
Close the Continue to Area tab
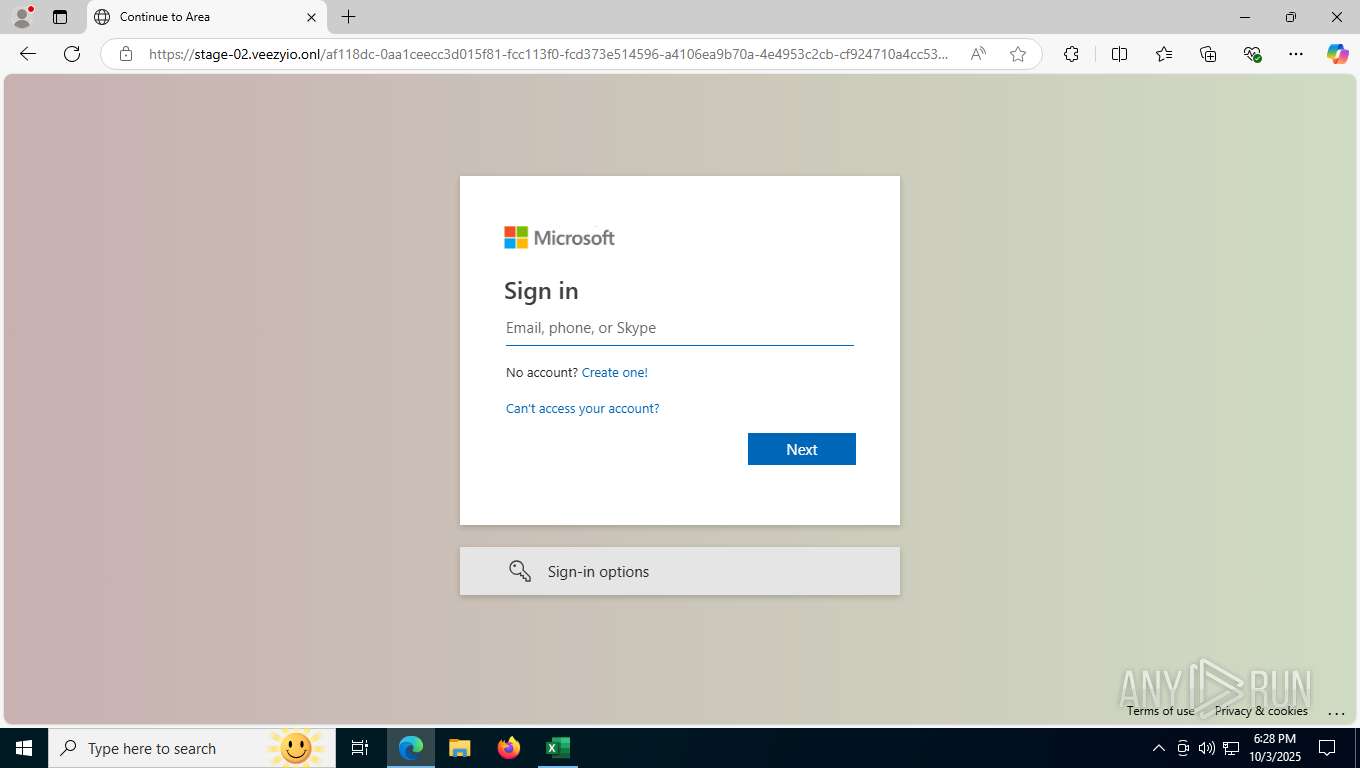[311, 17]
